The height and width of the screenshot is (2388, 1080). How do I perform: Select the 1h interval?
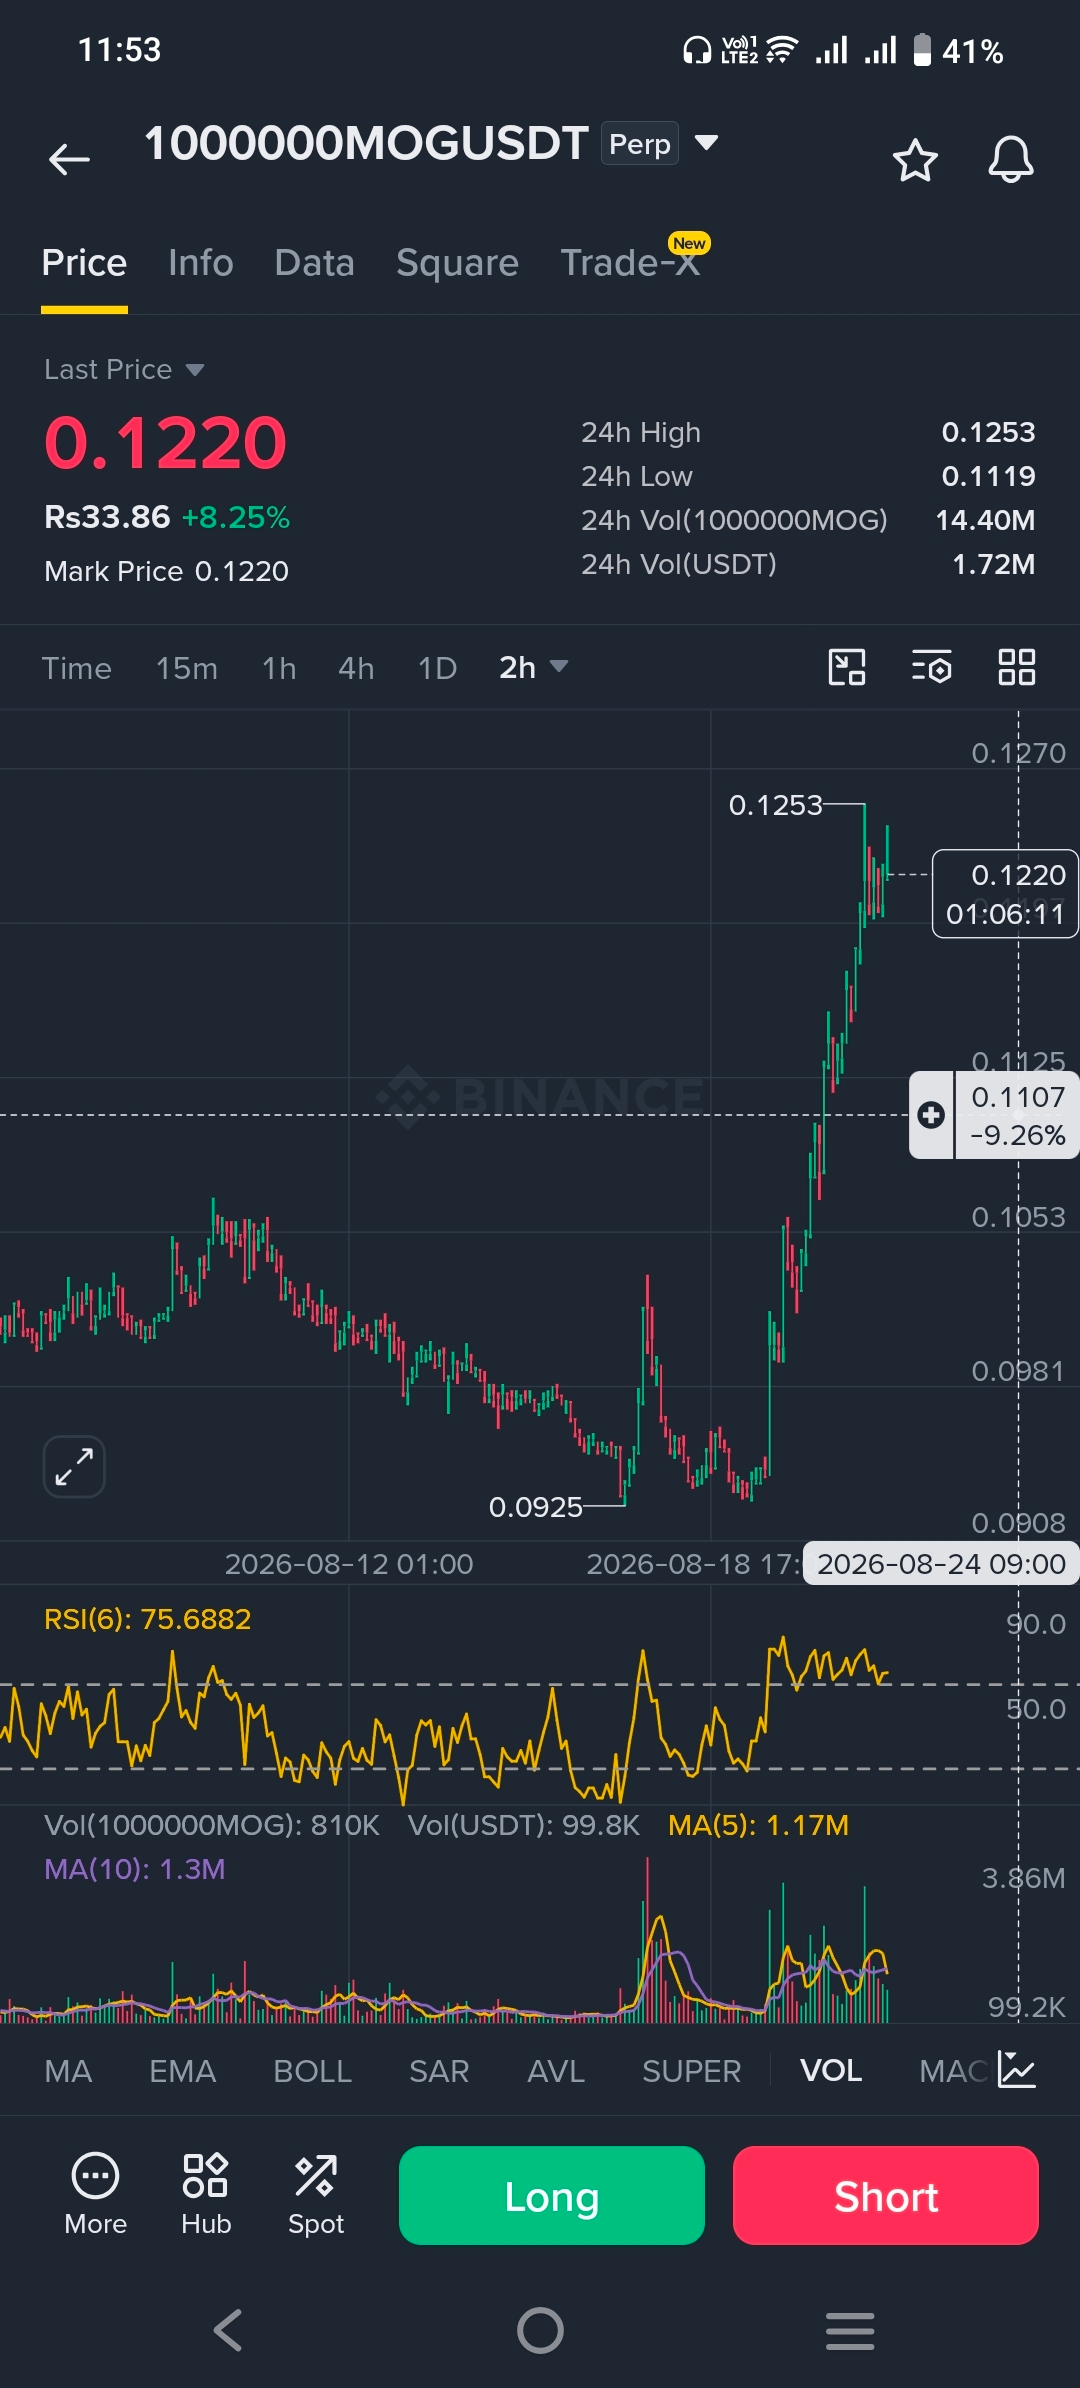(279, 668)
